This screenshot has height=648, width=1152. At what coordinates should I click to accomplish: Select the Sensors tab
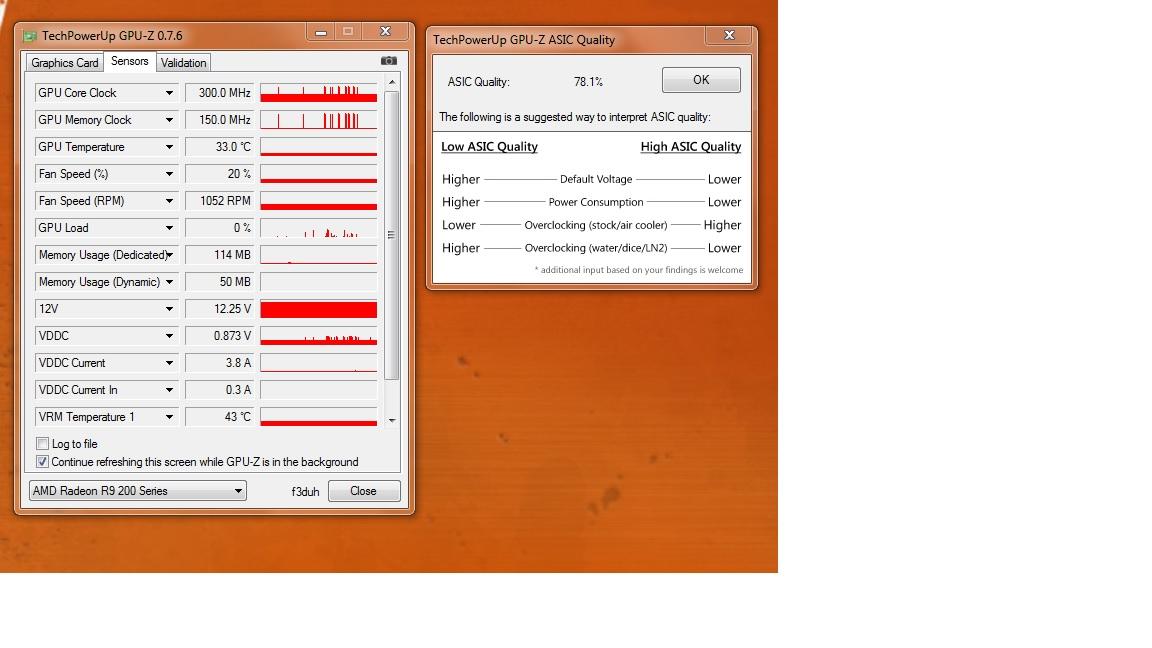[x=129, y=61]
